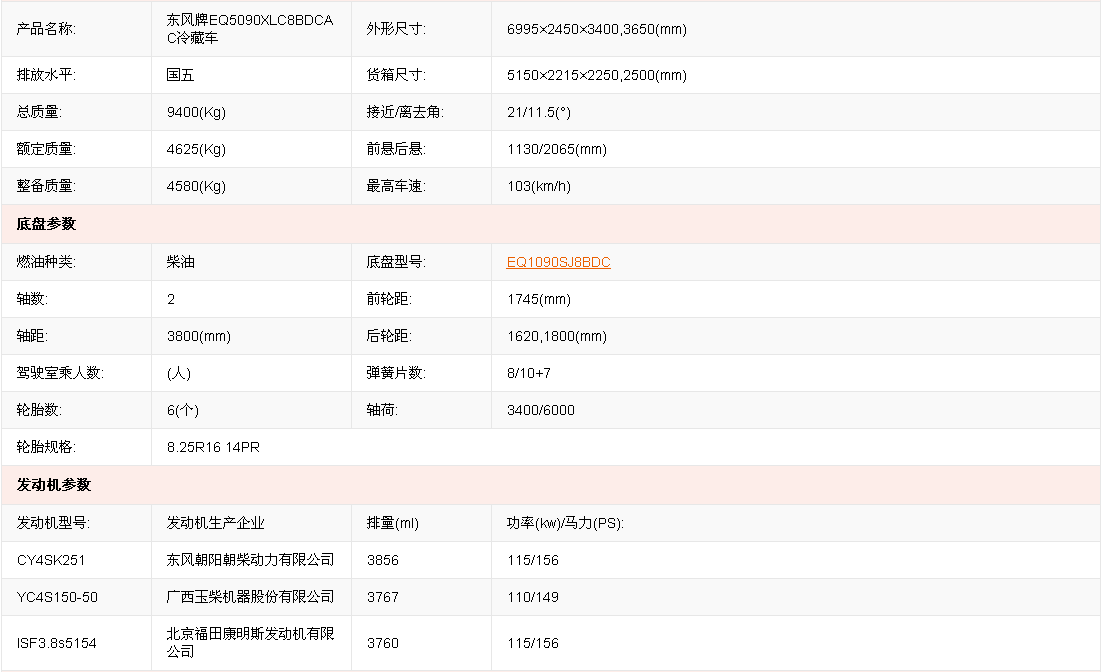Click the 产品名称 label
Viewport: 1102px width, 672px height.
(46, 29)
